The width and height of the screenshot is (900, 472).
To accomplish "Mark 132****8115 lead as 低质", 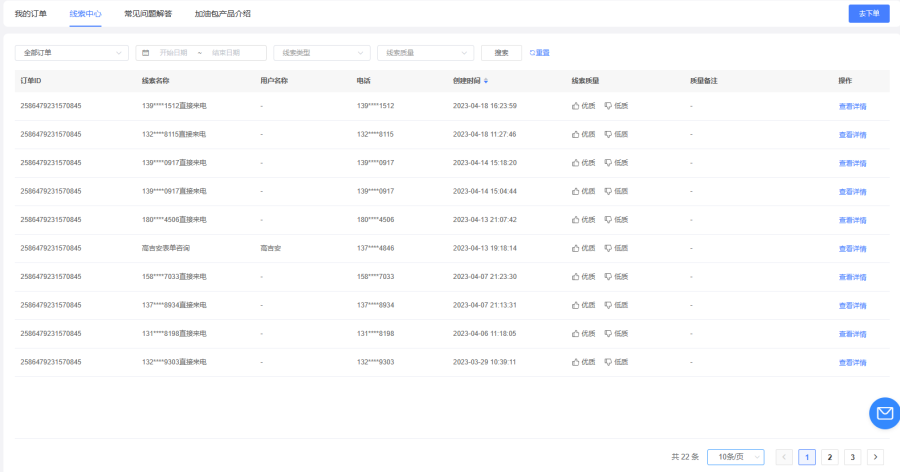I will coord(616,134).
